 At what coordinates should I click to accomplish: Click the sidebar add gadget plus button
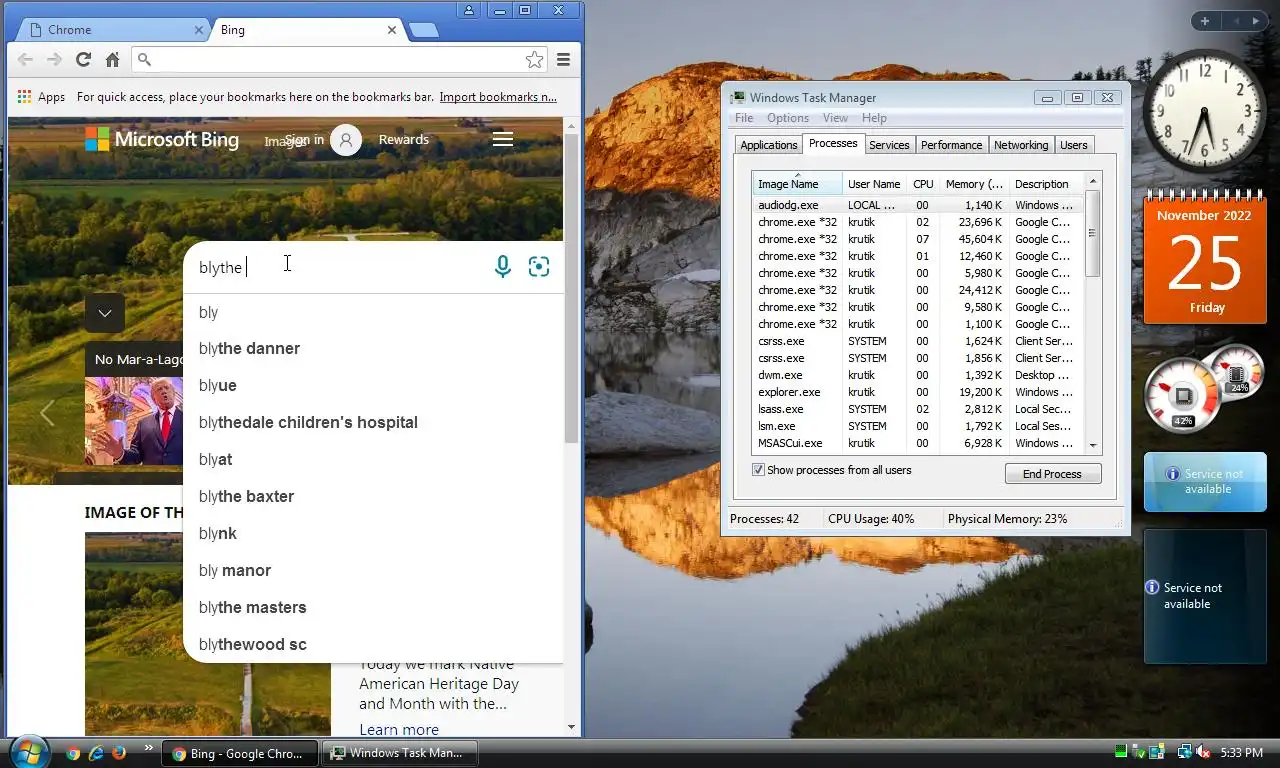(1205, 21)
